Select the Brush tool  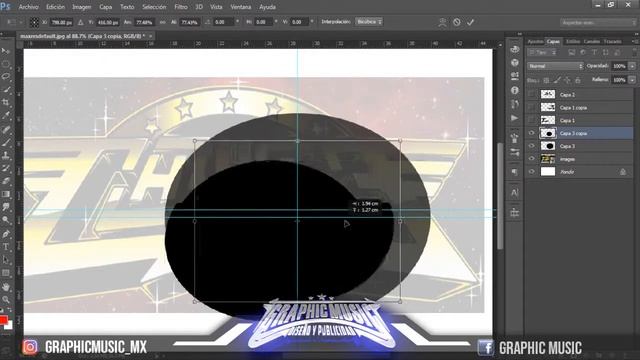6,143
